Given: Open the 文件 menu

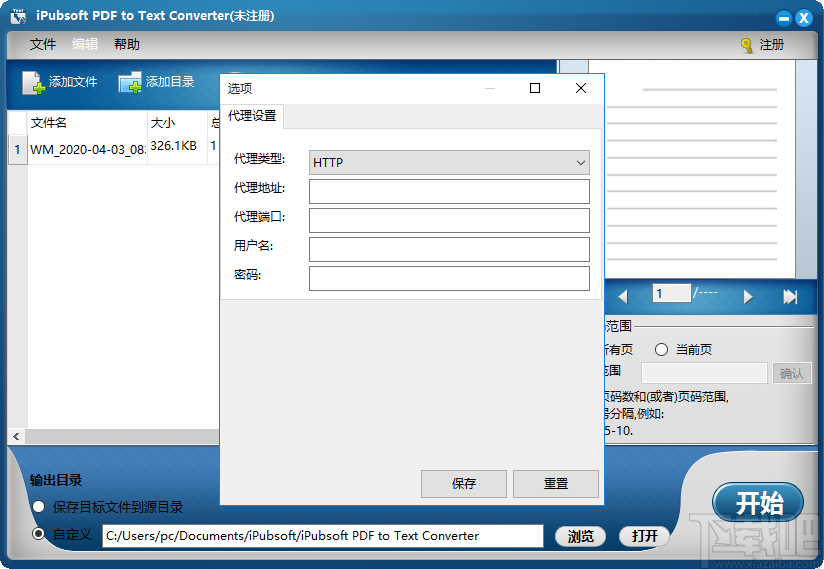Looking at the screenshot, I should click(43, 45).
